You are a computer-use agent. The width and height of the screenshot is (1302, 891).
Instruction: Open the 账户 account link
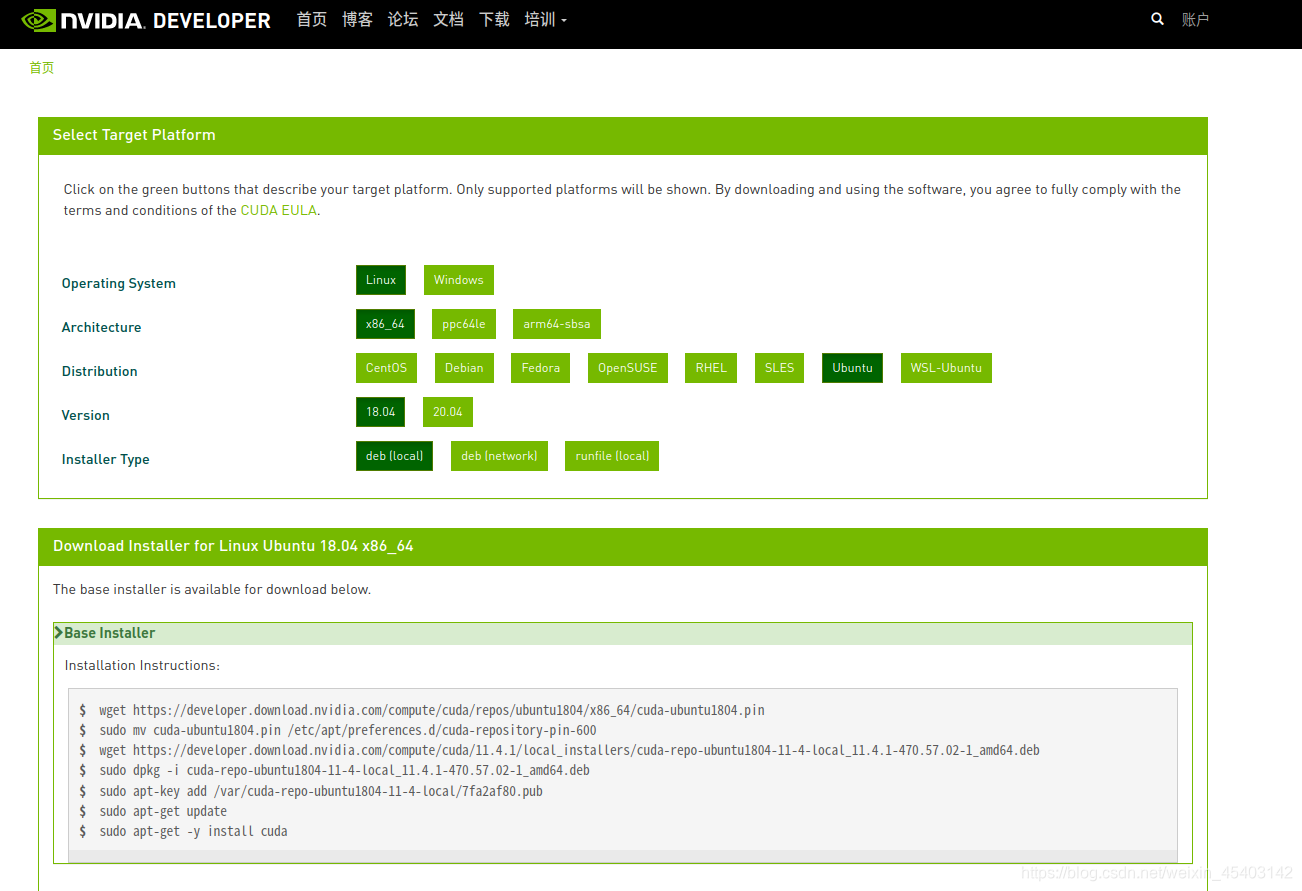click(x=1195, y=19)
